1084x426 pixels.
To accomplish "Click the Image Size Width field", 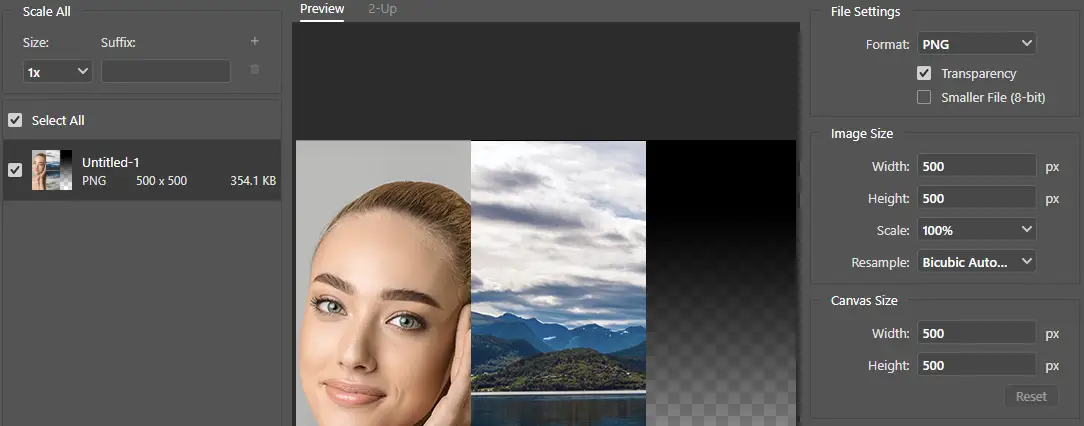I will coord(977,166).
